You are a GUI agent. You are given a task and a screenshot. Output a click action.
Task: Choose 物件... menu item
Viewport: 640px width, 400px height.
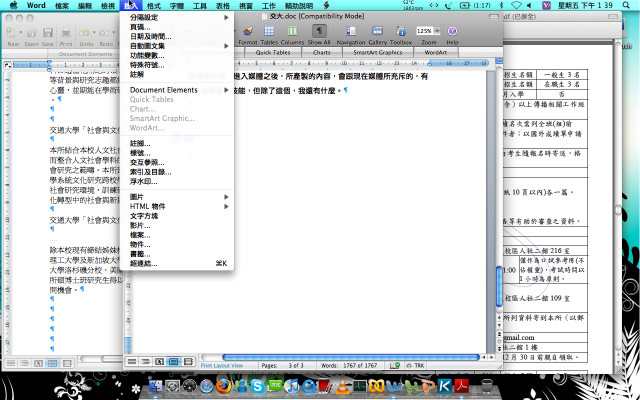(178, 244)
